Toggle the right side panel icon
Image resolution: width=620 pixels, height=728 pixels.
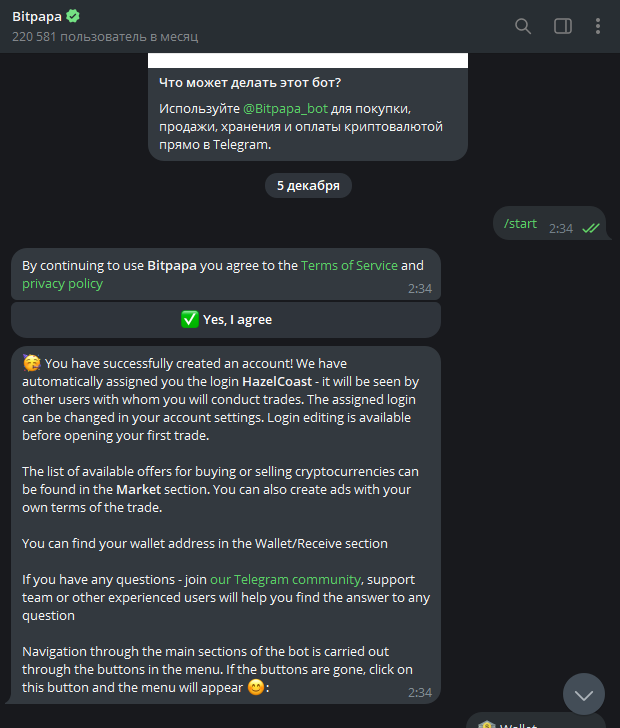click(563, 26)
